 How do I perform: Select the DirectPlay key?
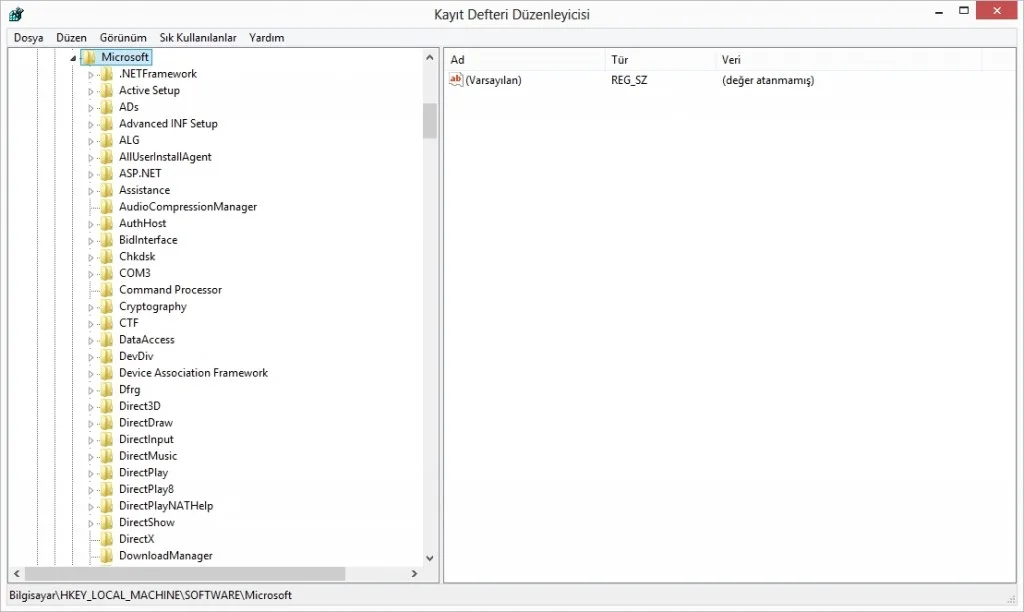point(144,472)
